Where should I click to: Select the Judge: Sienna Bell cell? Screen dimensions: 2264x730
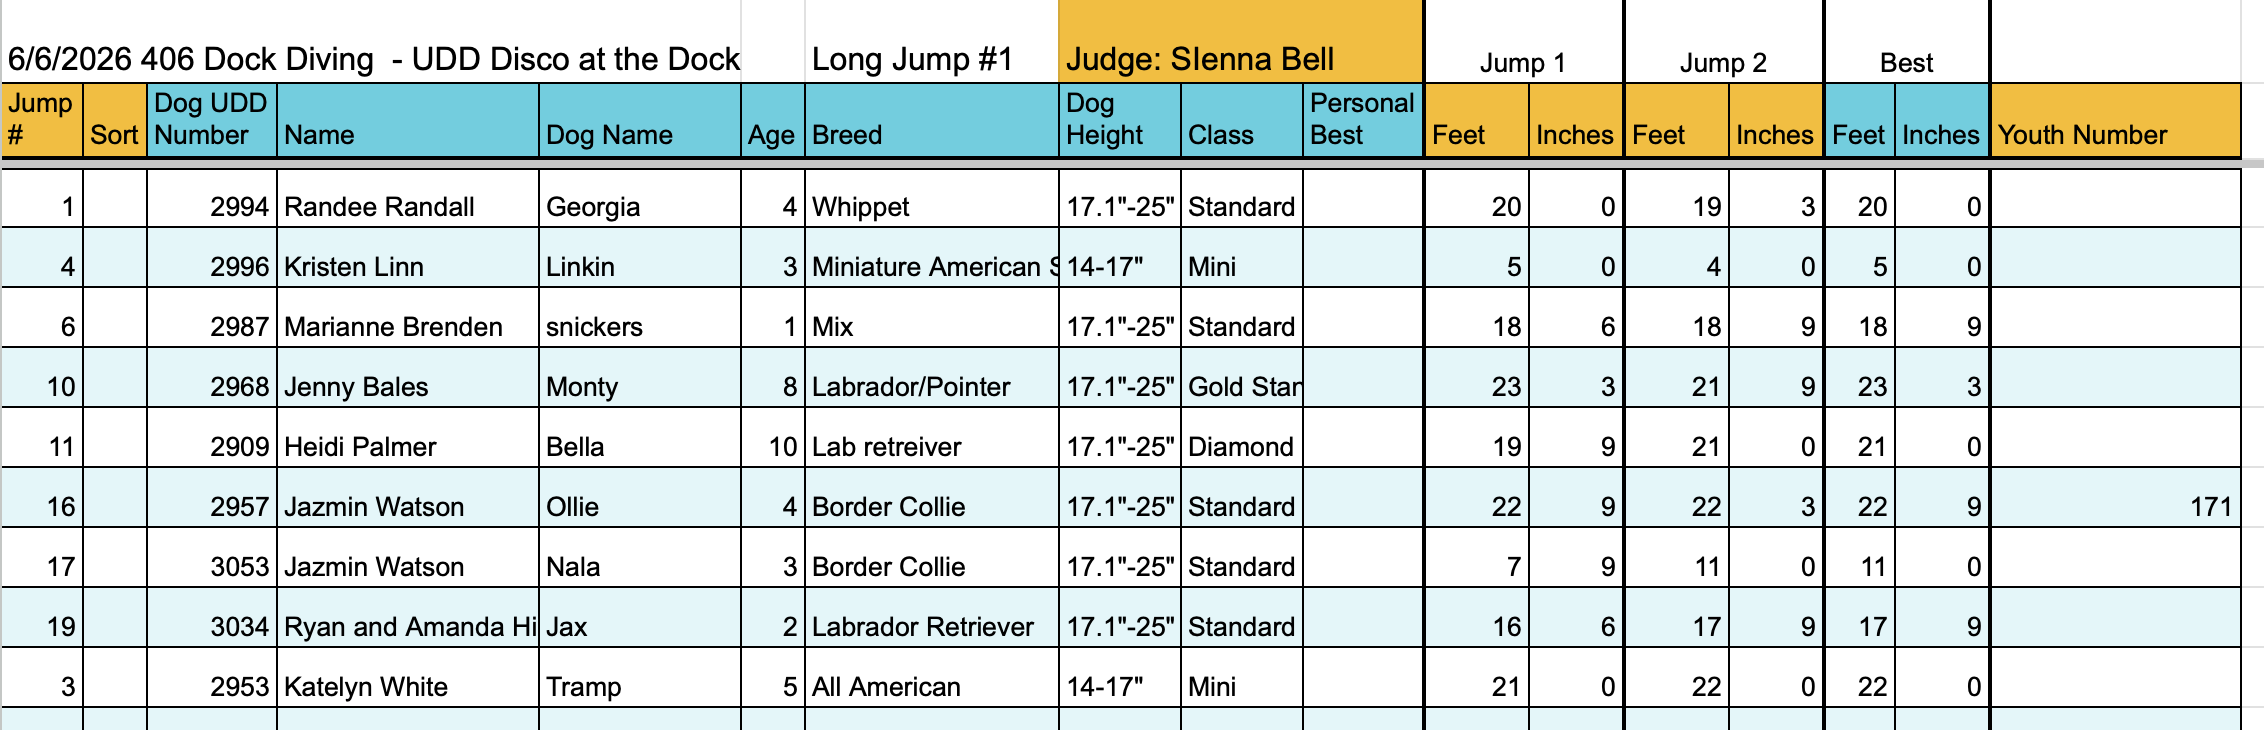1240,42
